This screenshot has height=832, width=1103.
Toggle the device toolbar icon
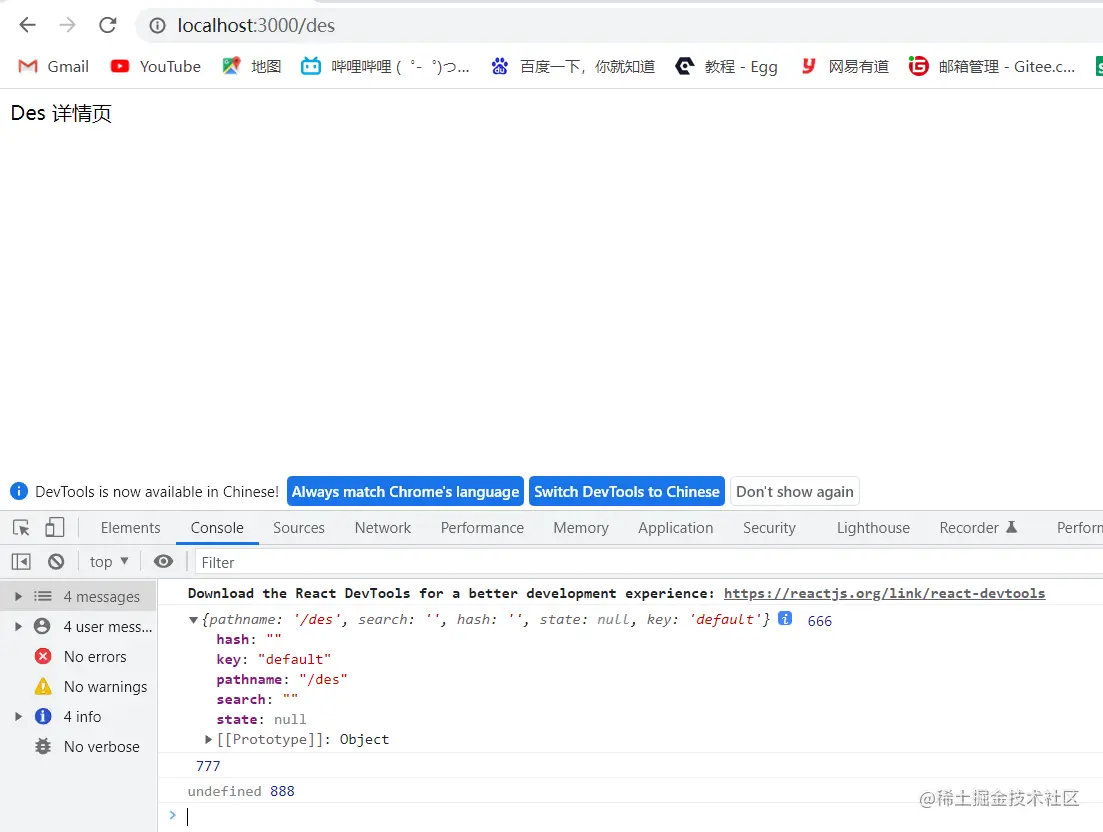pyautogui.click(x=55, y=527)
